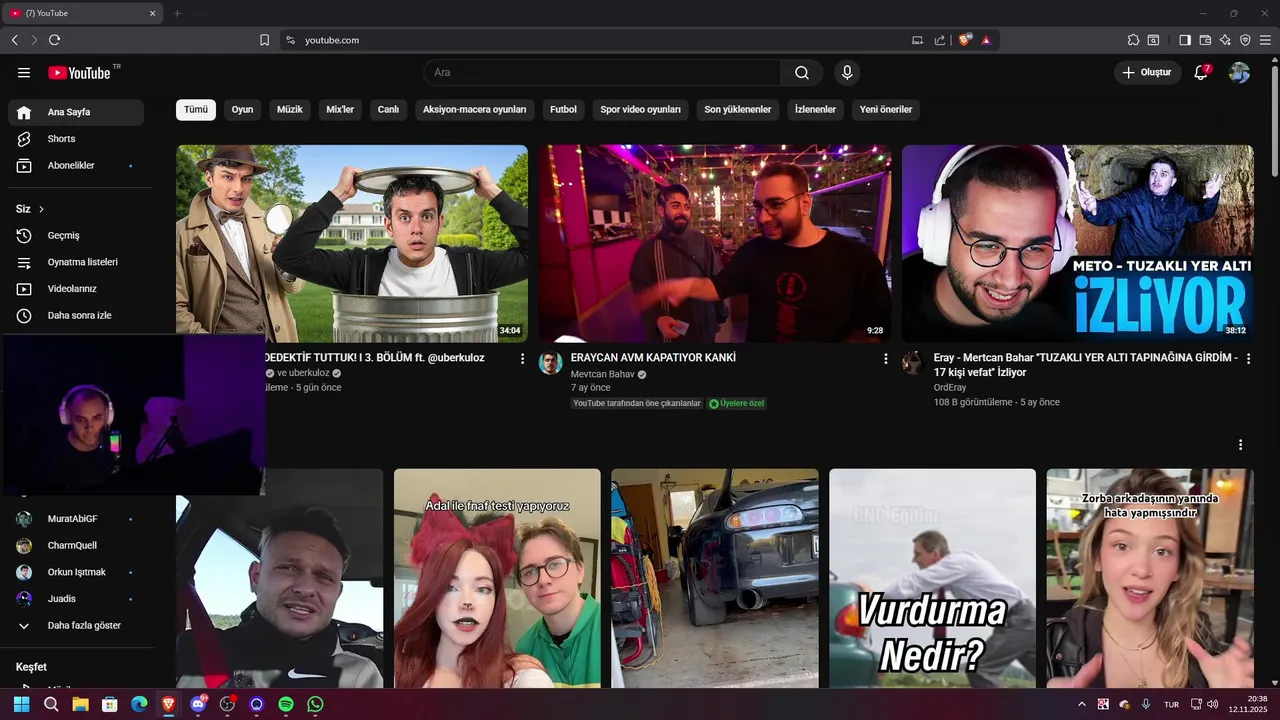Select the Aksiyon-macera oyunları chip

(474, 110)
